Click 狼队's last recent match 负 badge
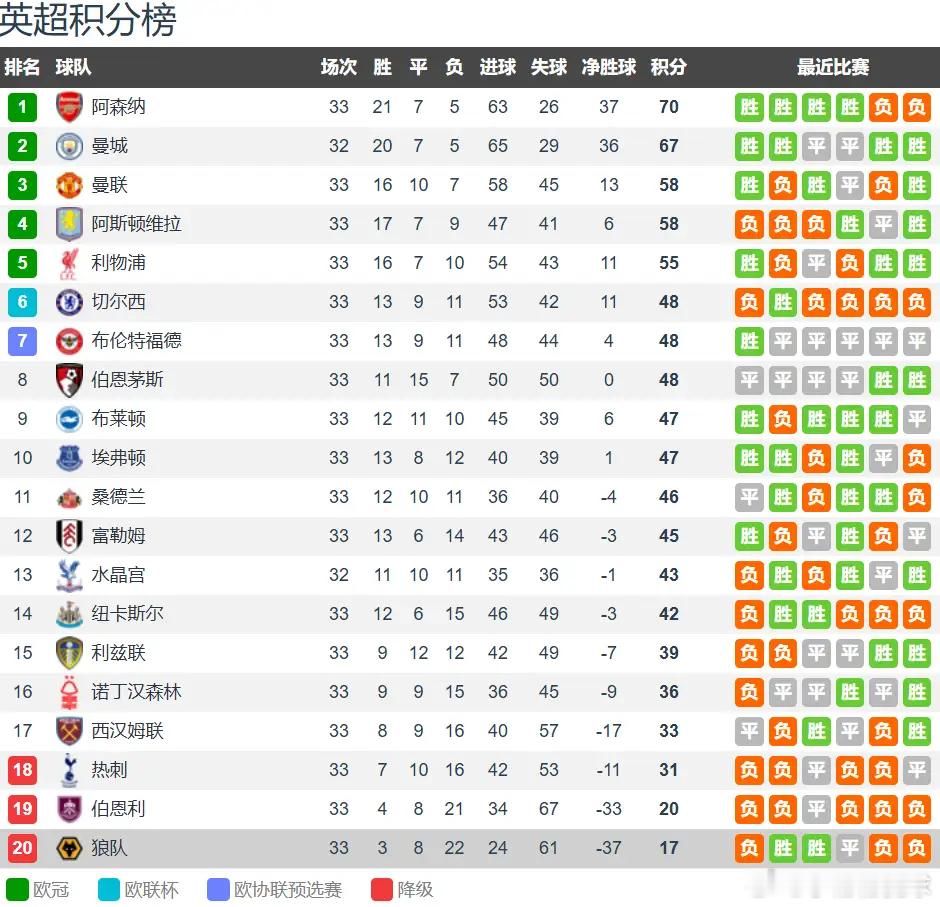Screen dimensions: 940x907 (x=916, y=848)
